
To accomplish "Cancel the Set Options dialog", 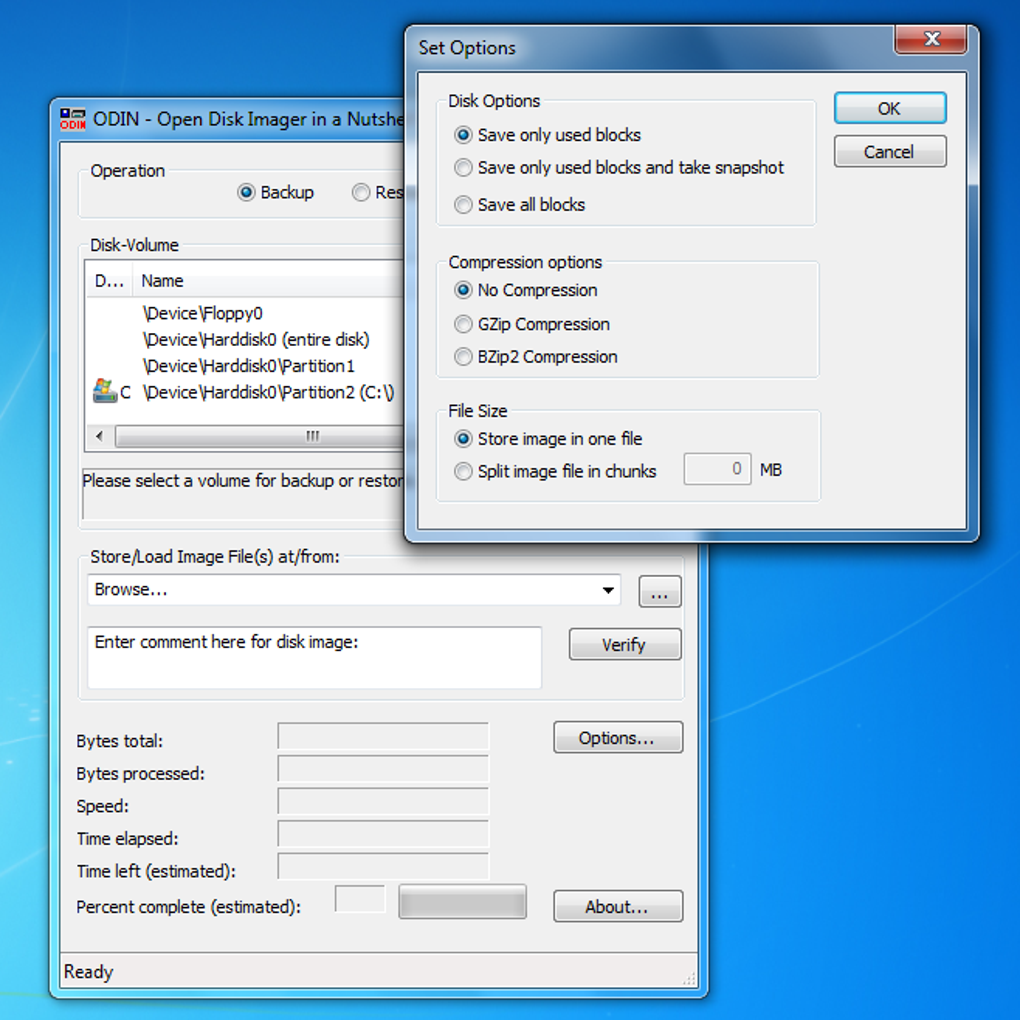I will 889,152.
